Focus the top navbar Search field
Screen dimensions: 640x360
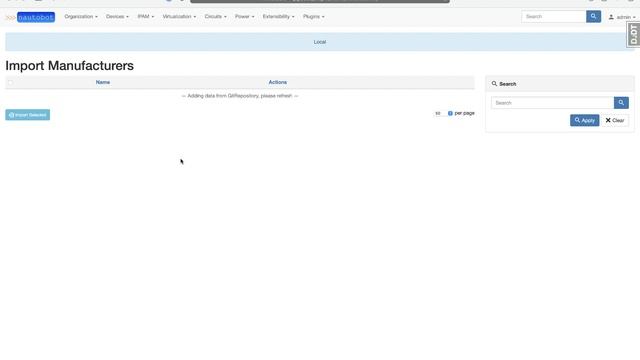point(554,16)
